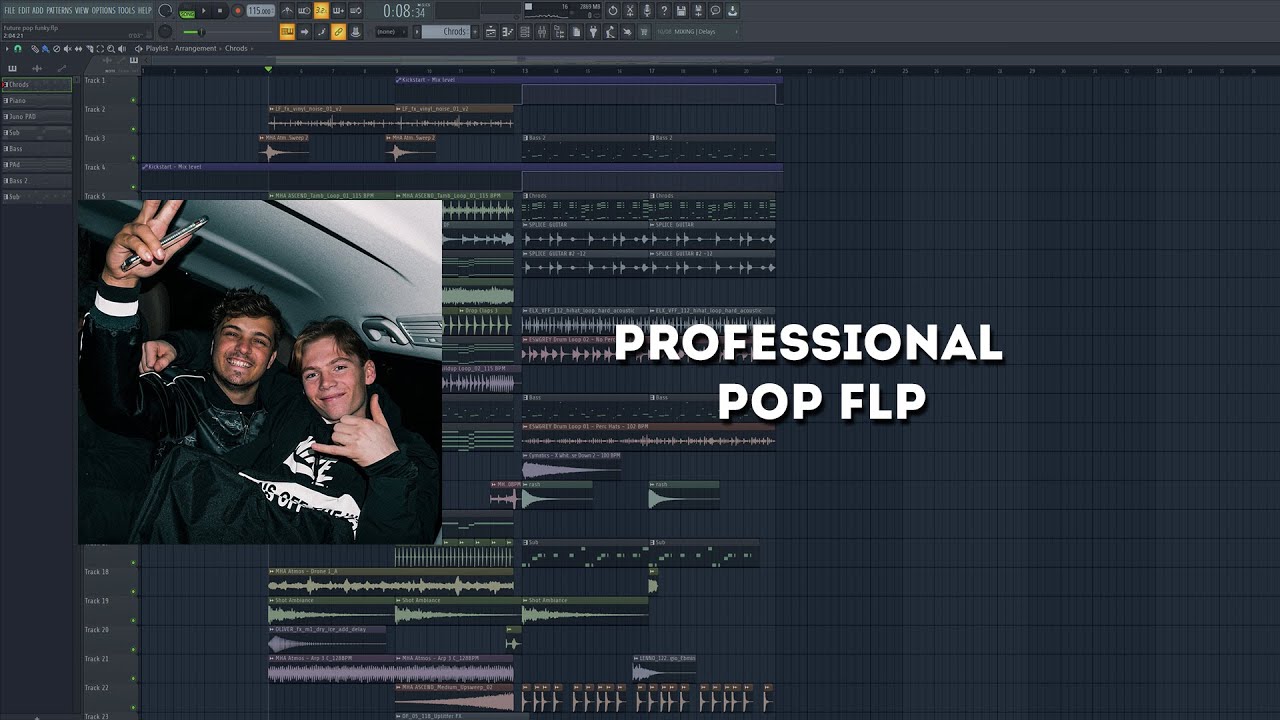Select the playlist Zoom tool
The height and width of the screenshot is (720, 1280).
pos(111,48)
